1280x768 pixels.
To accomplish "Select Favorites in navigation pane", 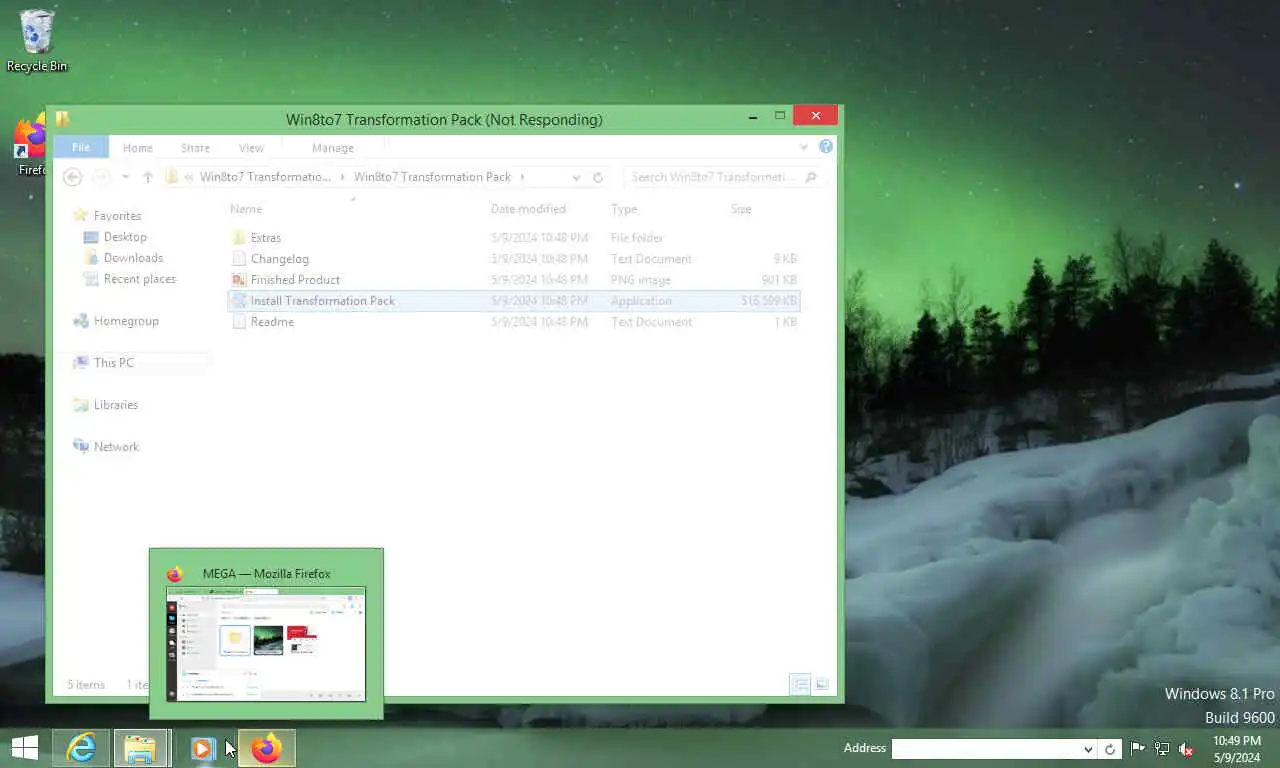I will click(117, 215).
